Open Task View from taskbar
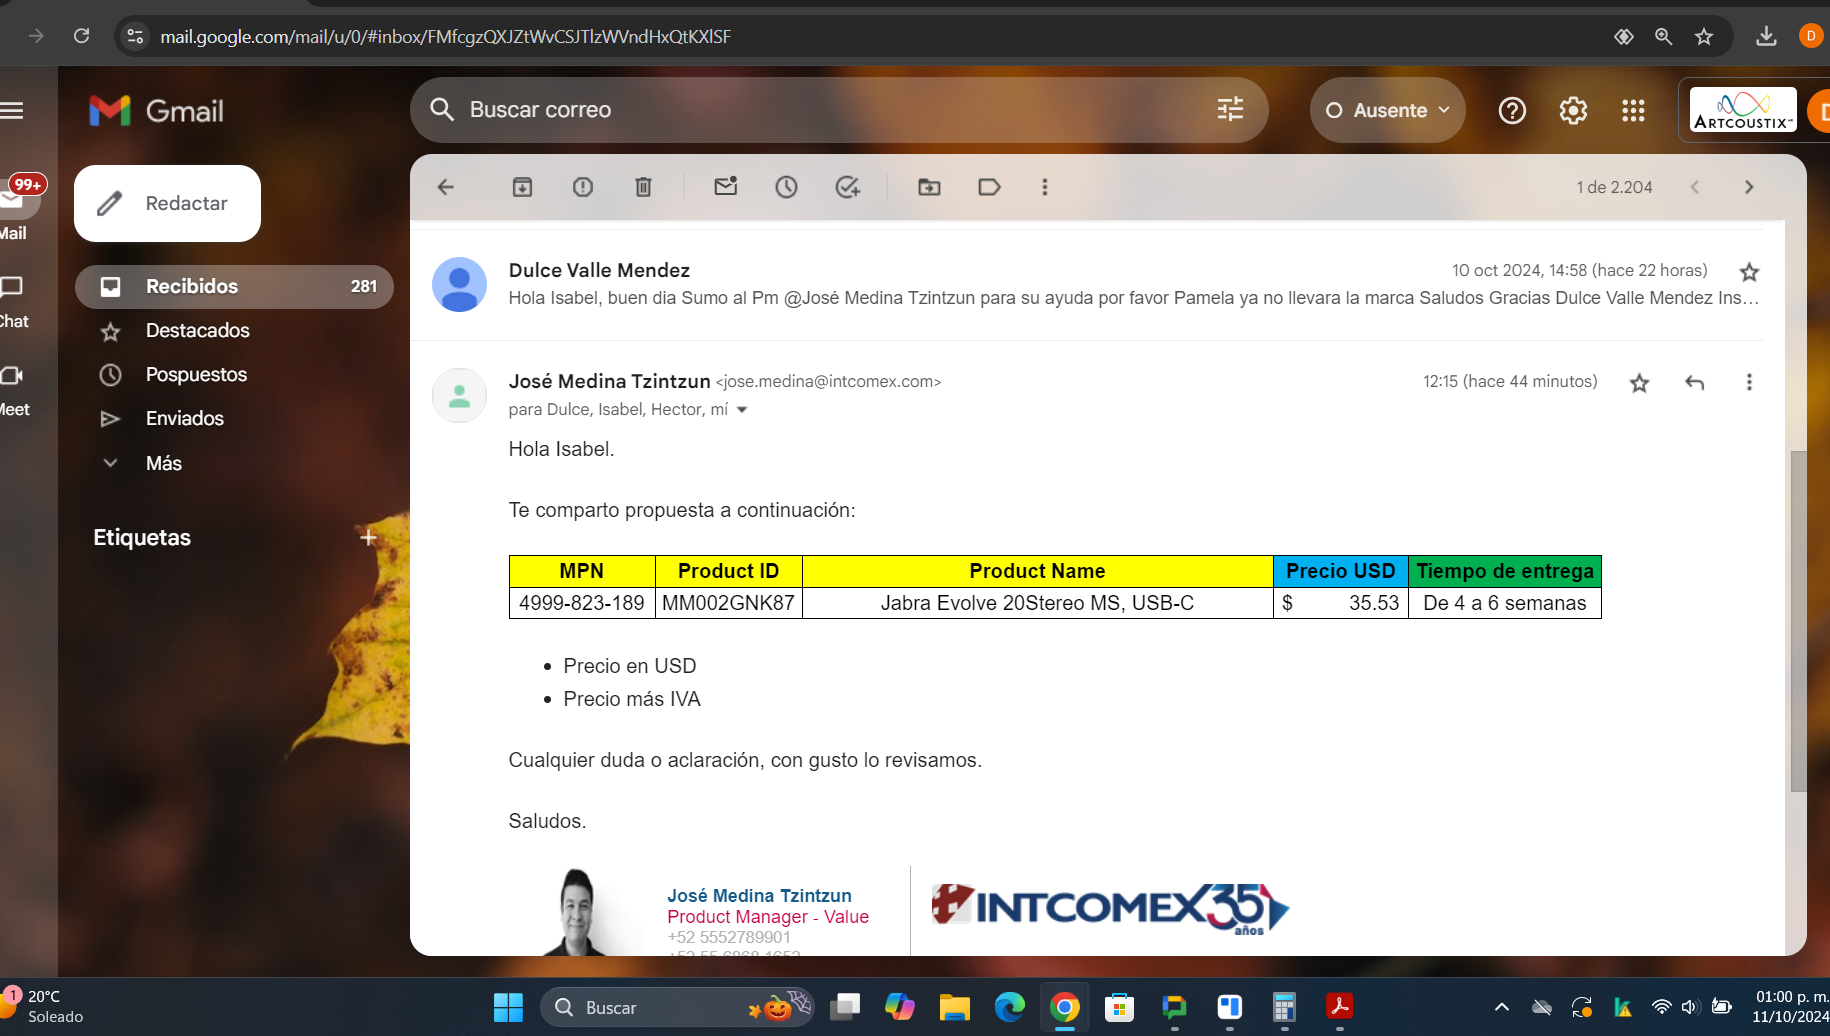This screenshot has height=1036, width=1830. (845, 1007)
